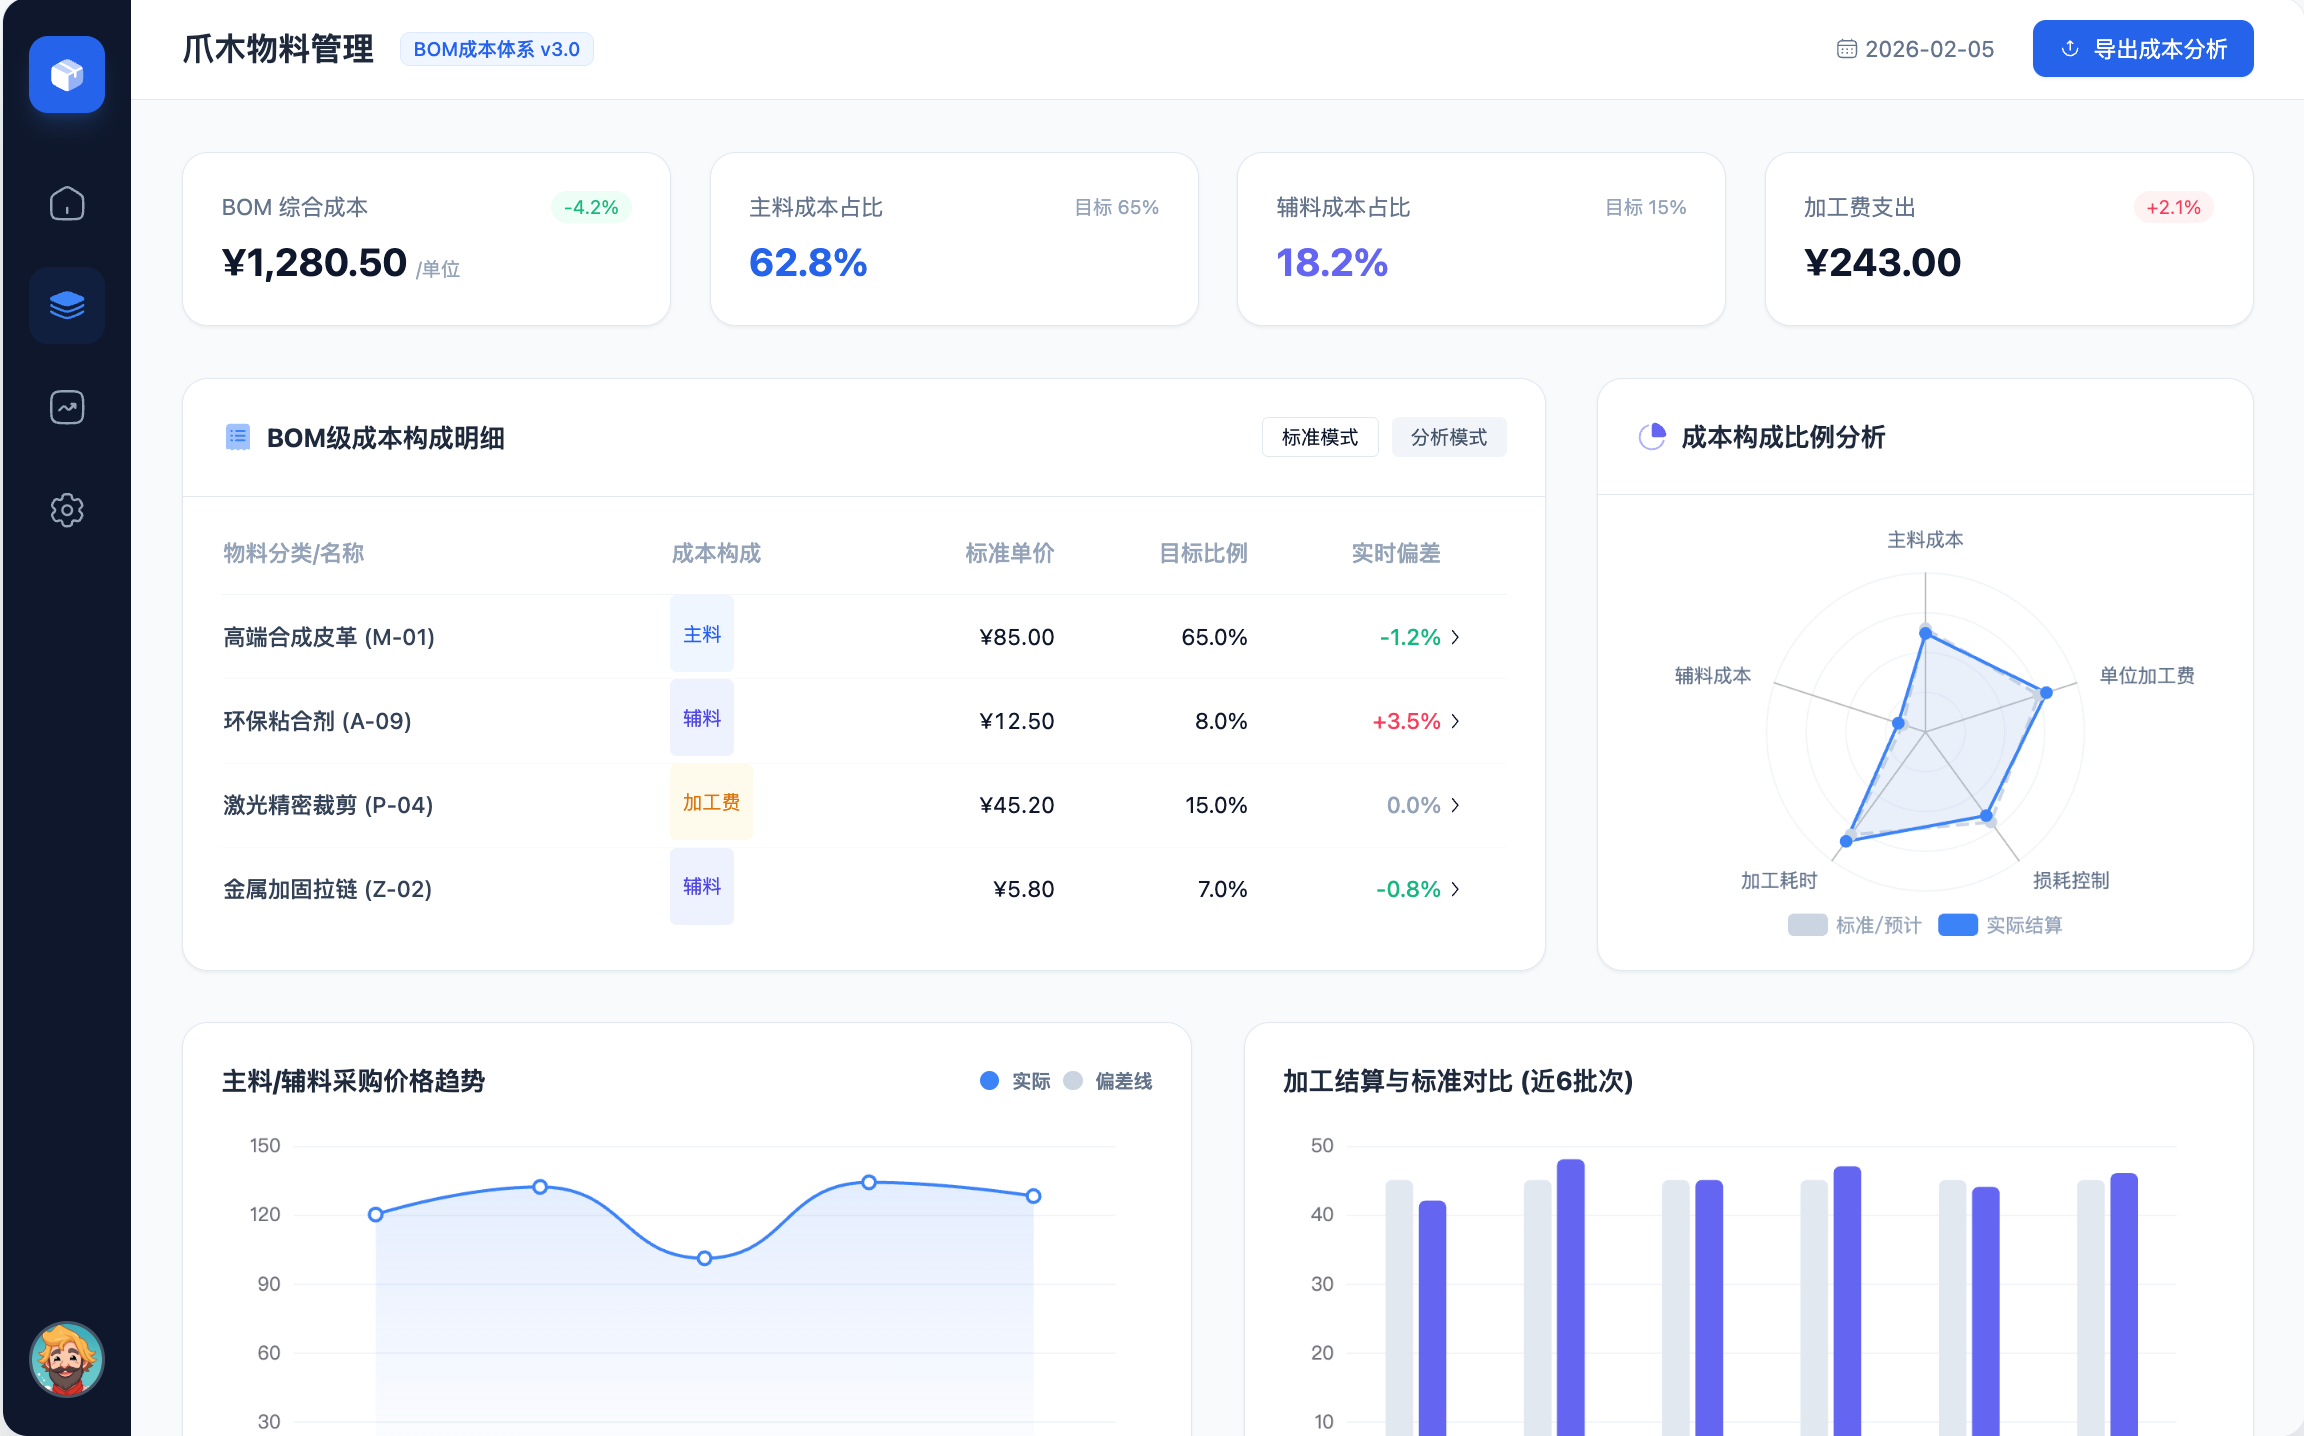Click the list icon beside BOM级成本构成明细
2304x1436 pixels.
point(238,437)
